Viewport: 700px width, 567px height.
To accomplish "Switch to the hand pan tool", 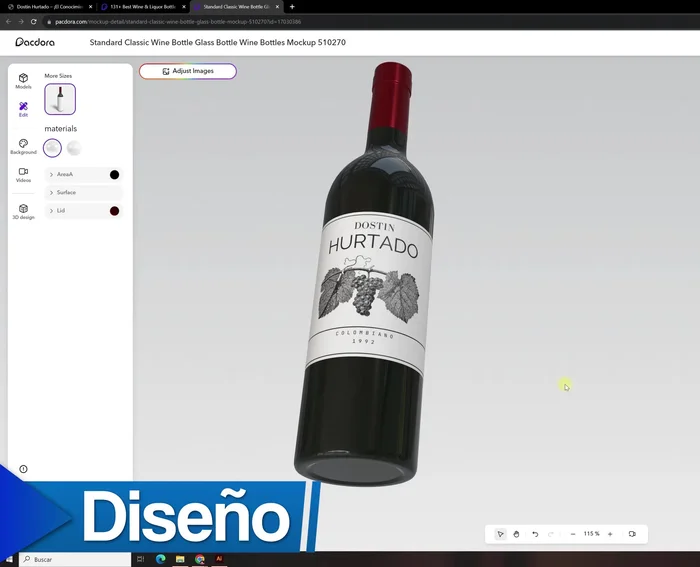I will [x=516, y=534].
